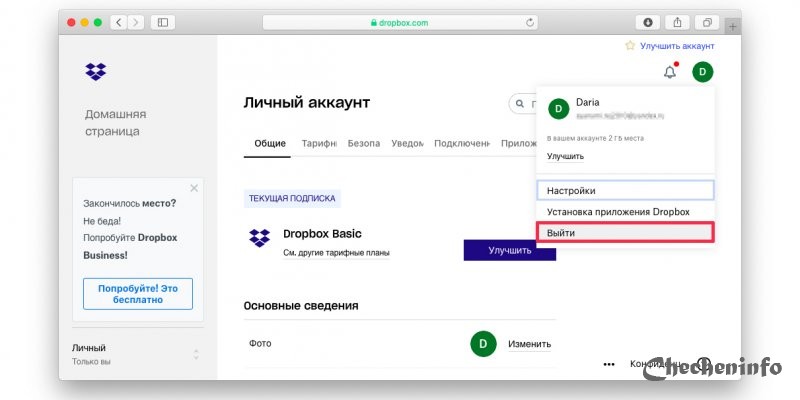Toggle the Safari sidebar button
The width and height of the screenshot is (800, 400).
pos(163,22)
